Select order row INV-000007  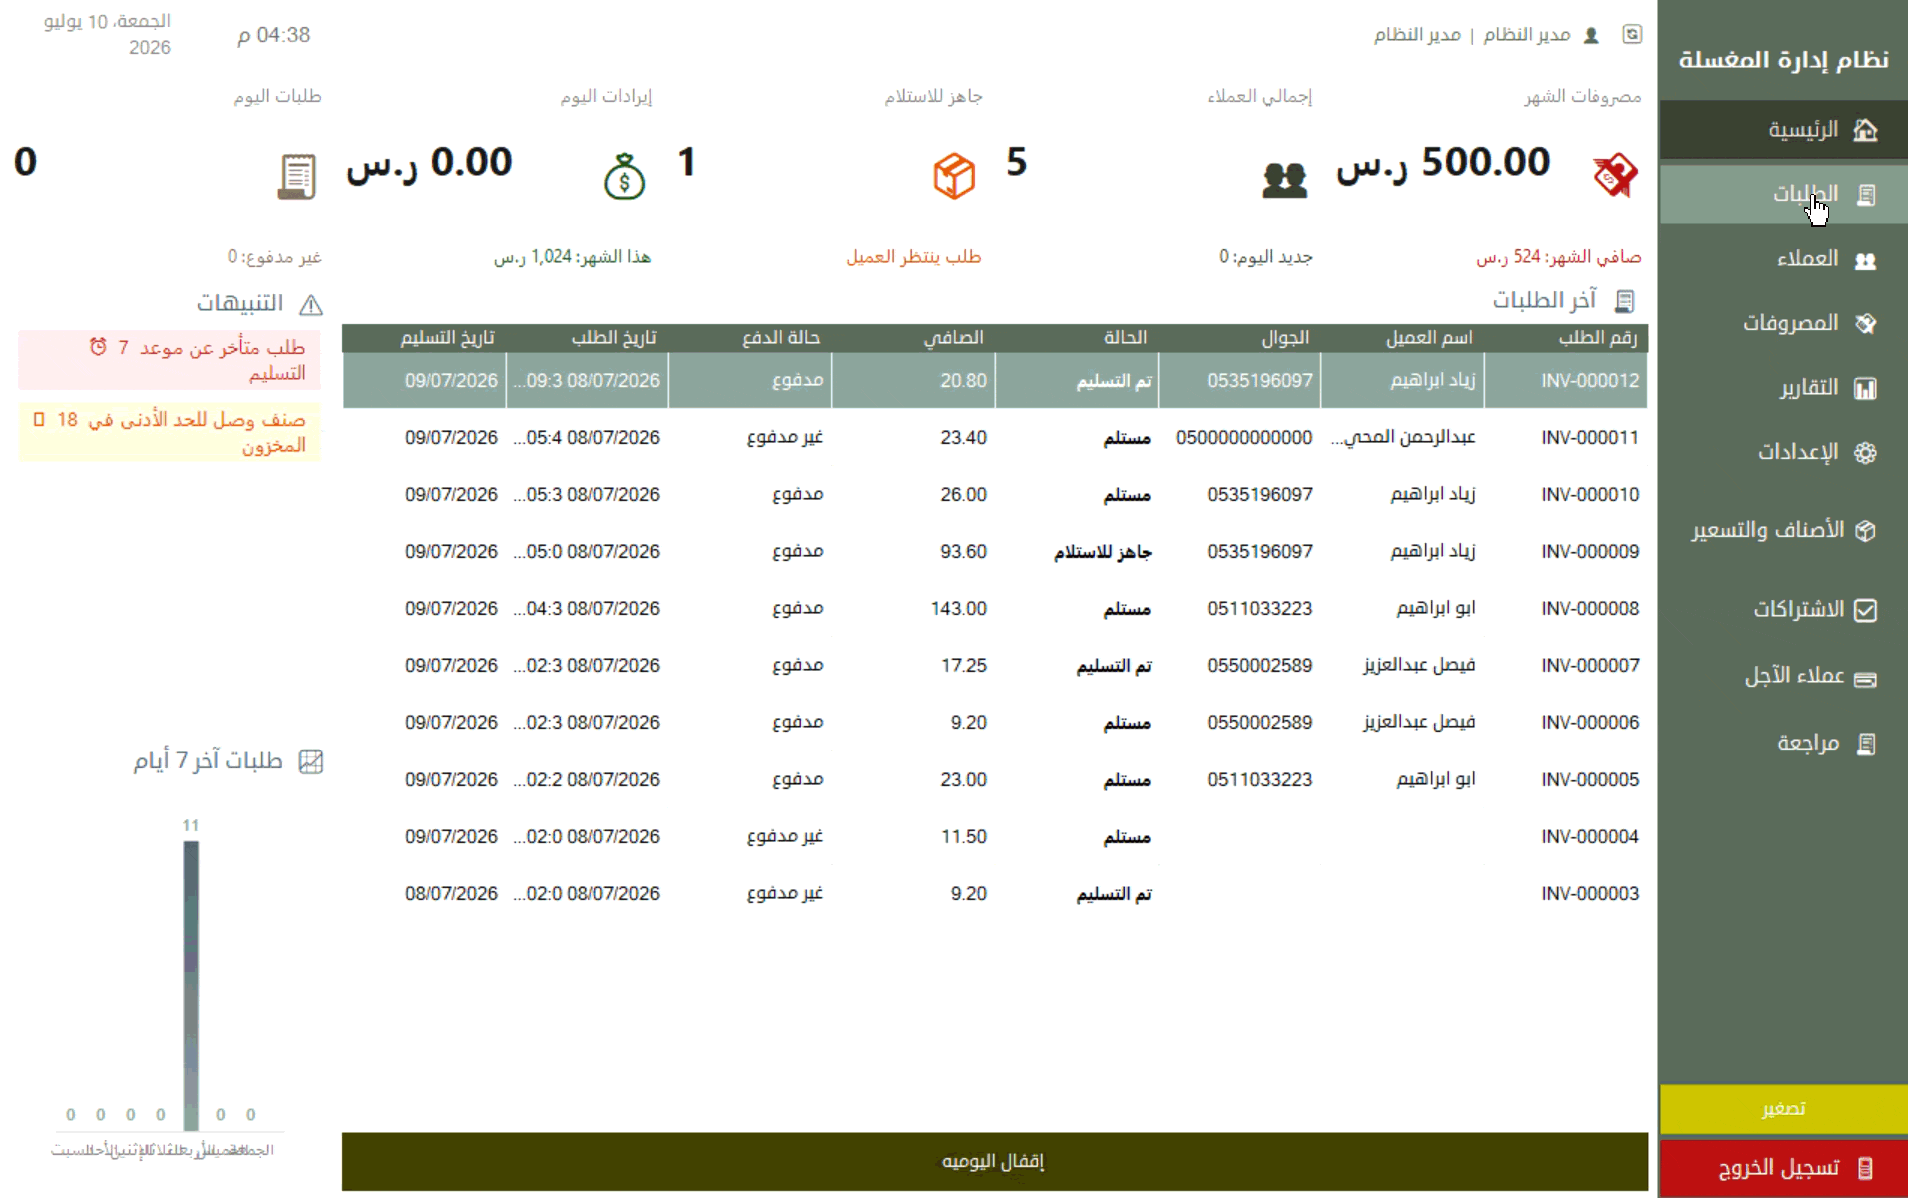995,666
